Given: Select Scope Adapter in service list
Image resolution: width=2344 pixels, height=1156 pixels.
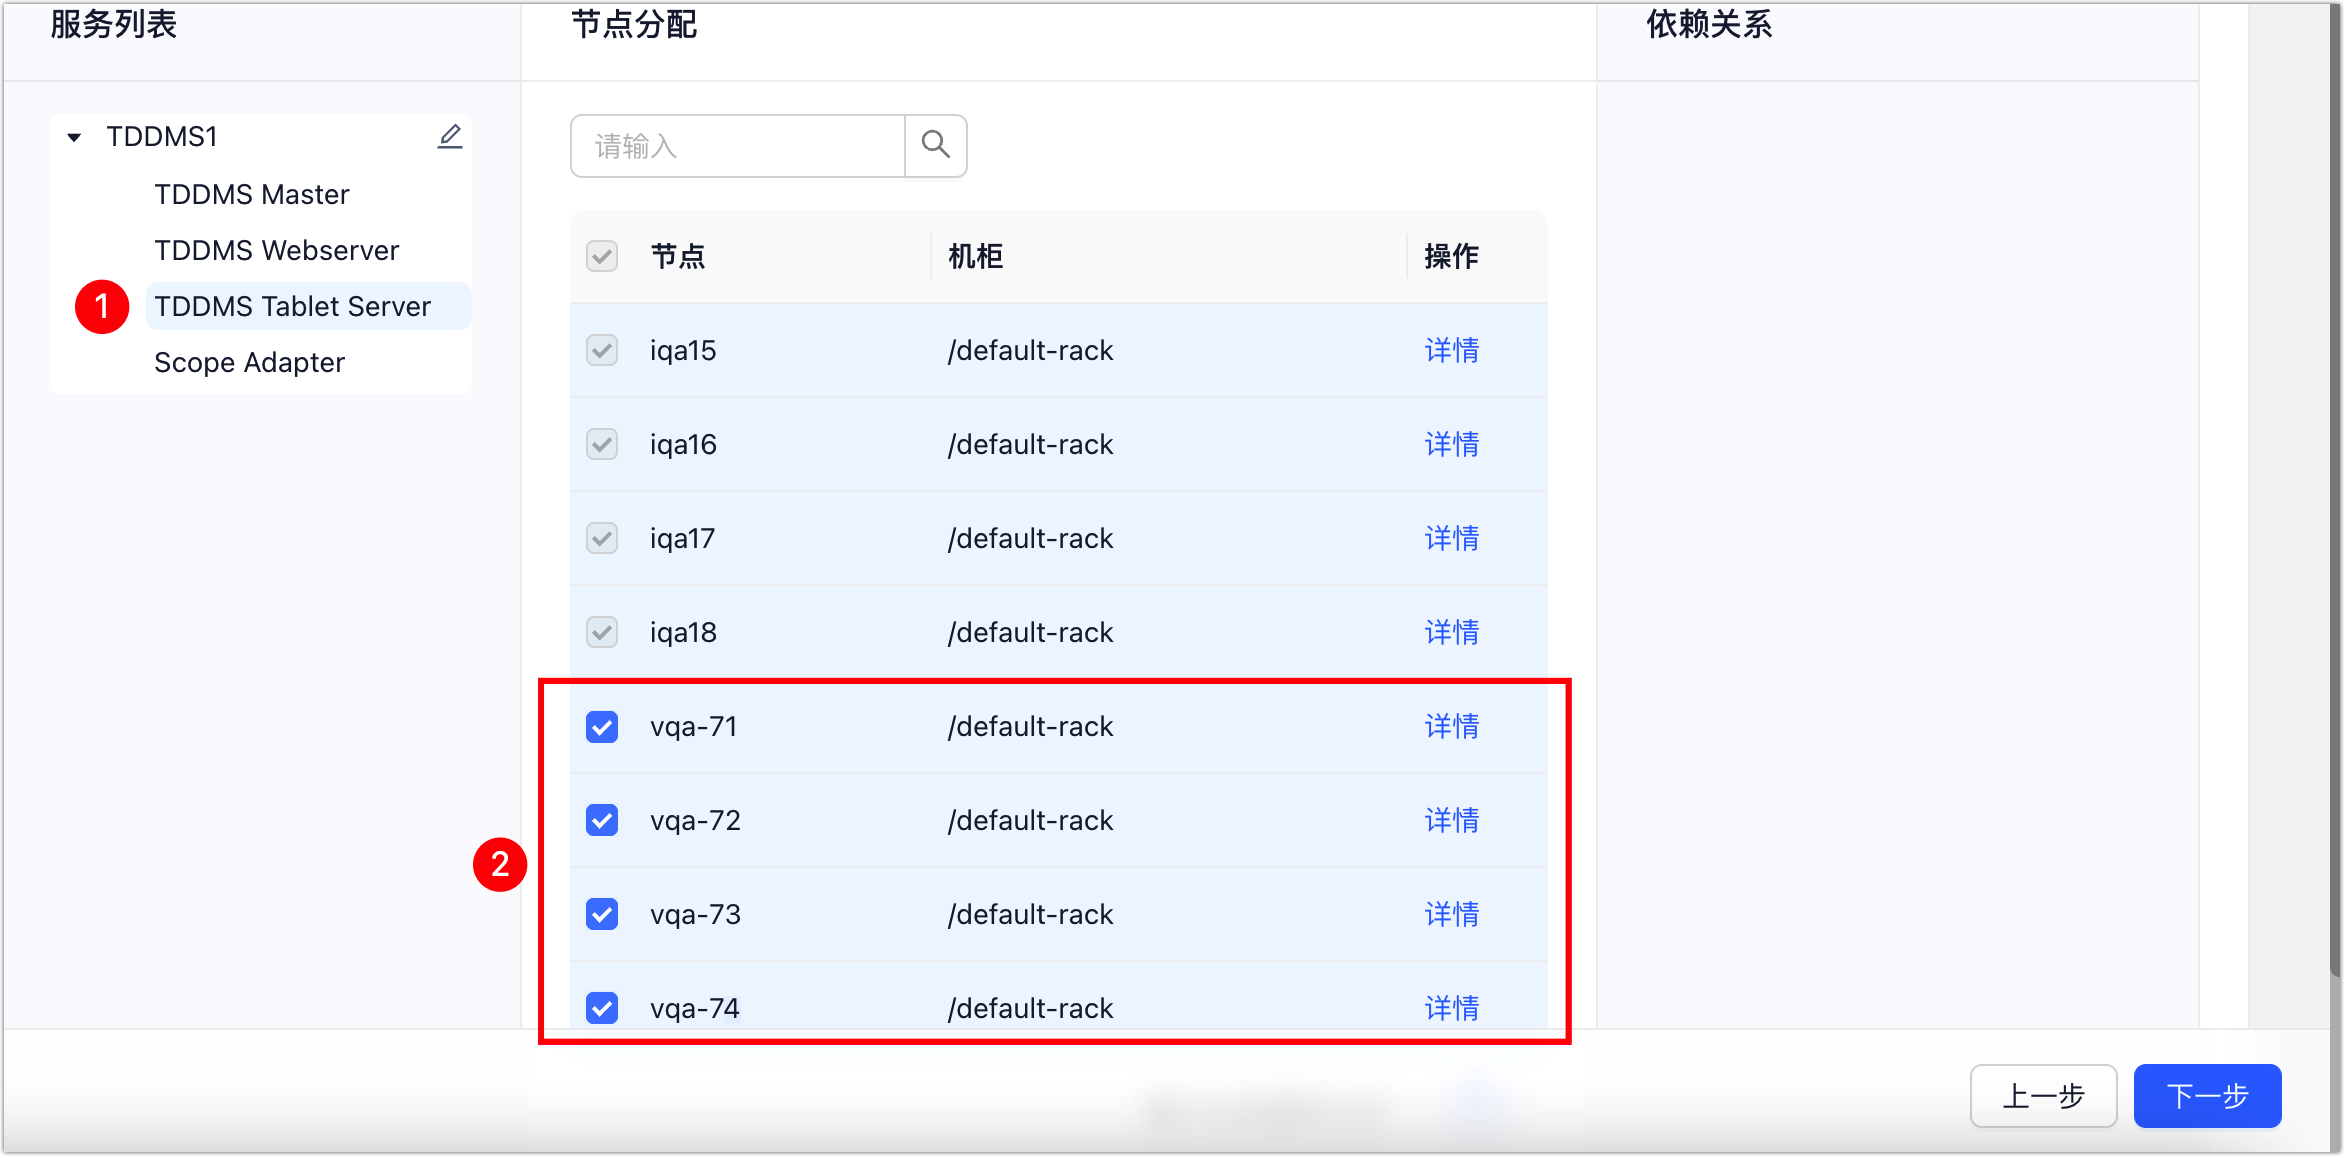Looking at the screenshot, I should (250, 362).
